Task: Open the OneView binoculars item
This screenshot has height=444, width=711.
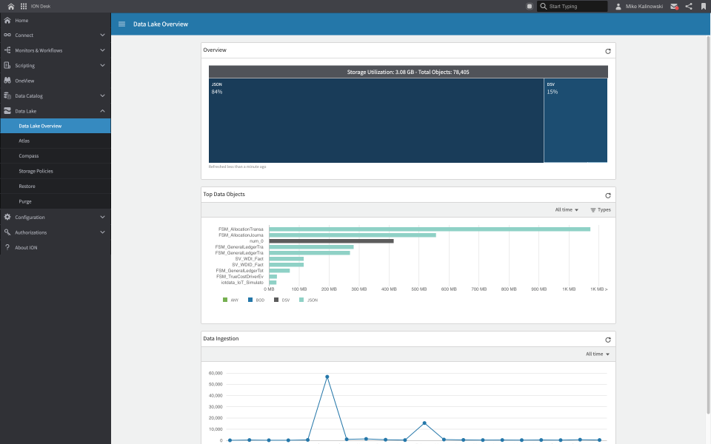Action: 24,81
